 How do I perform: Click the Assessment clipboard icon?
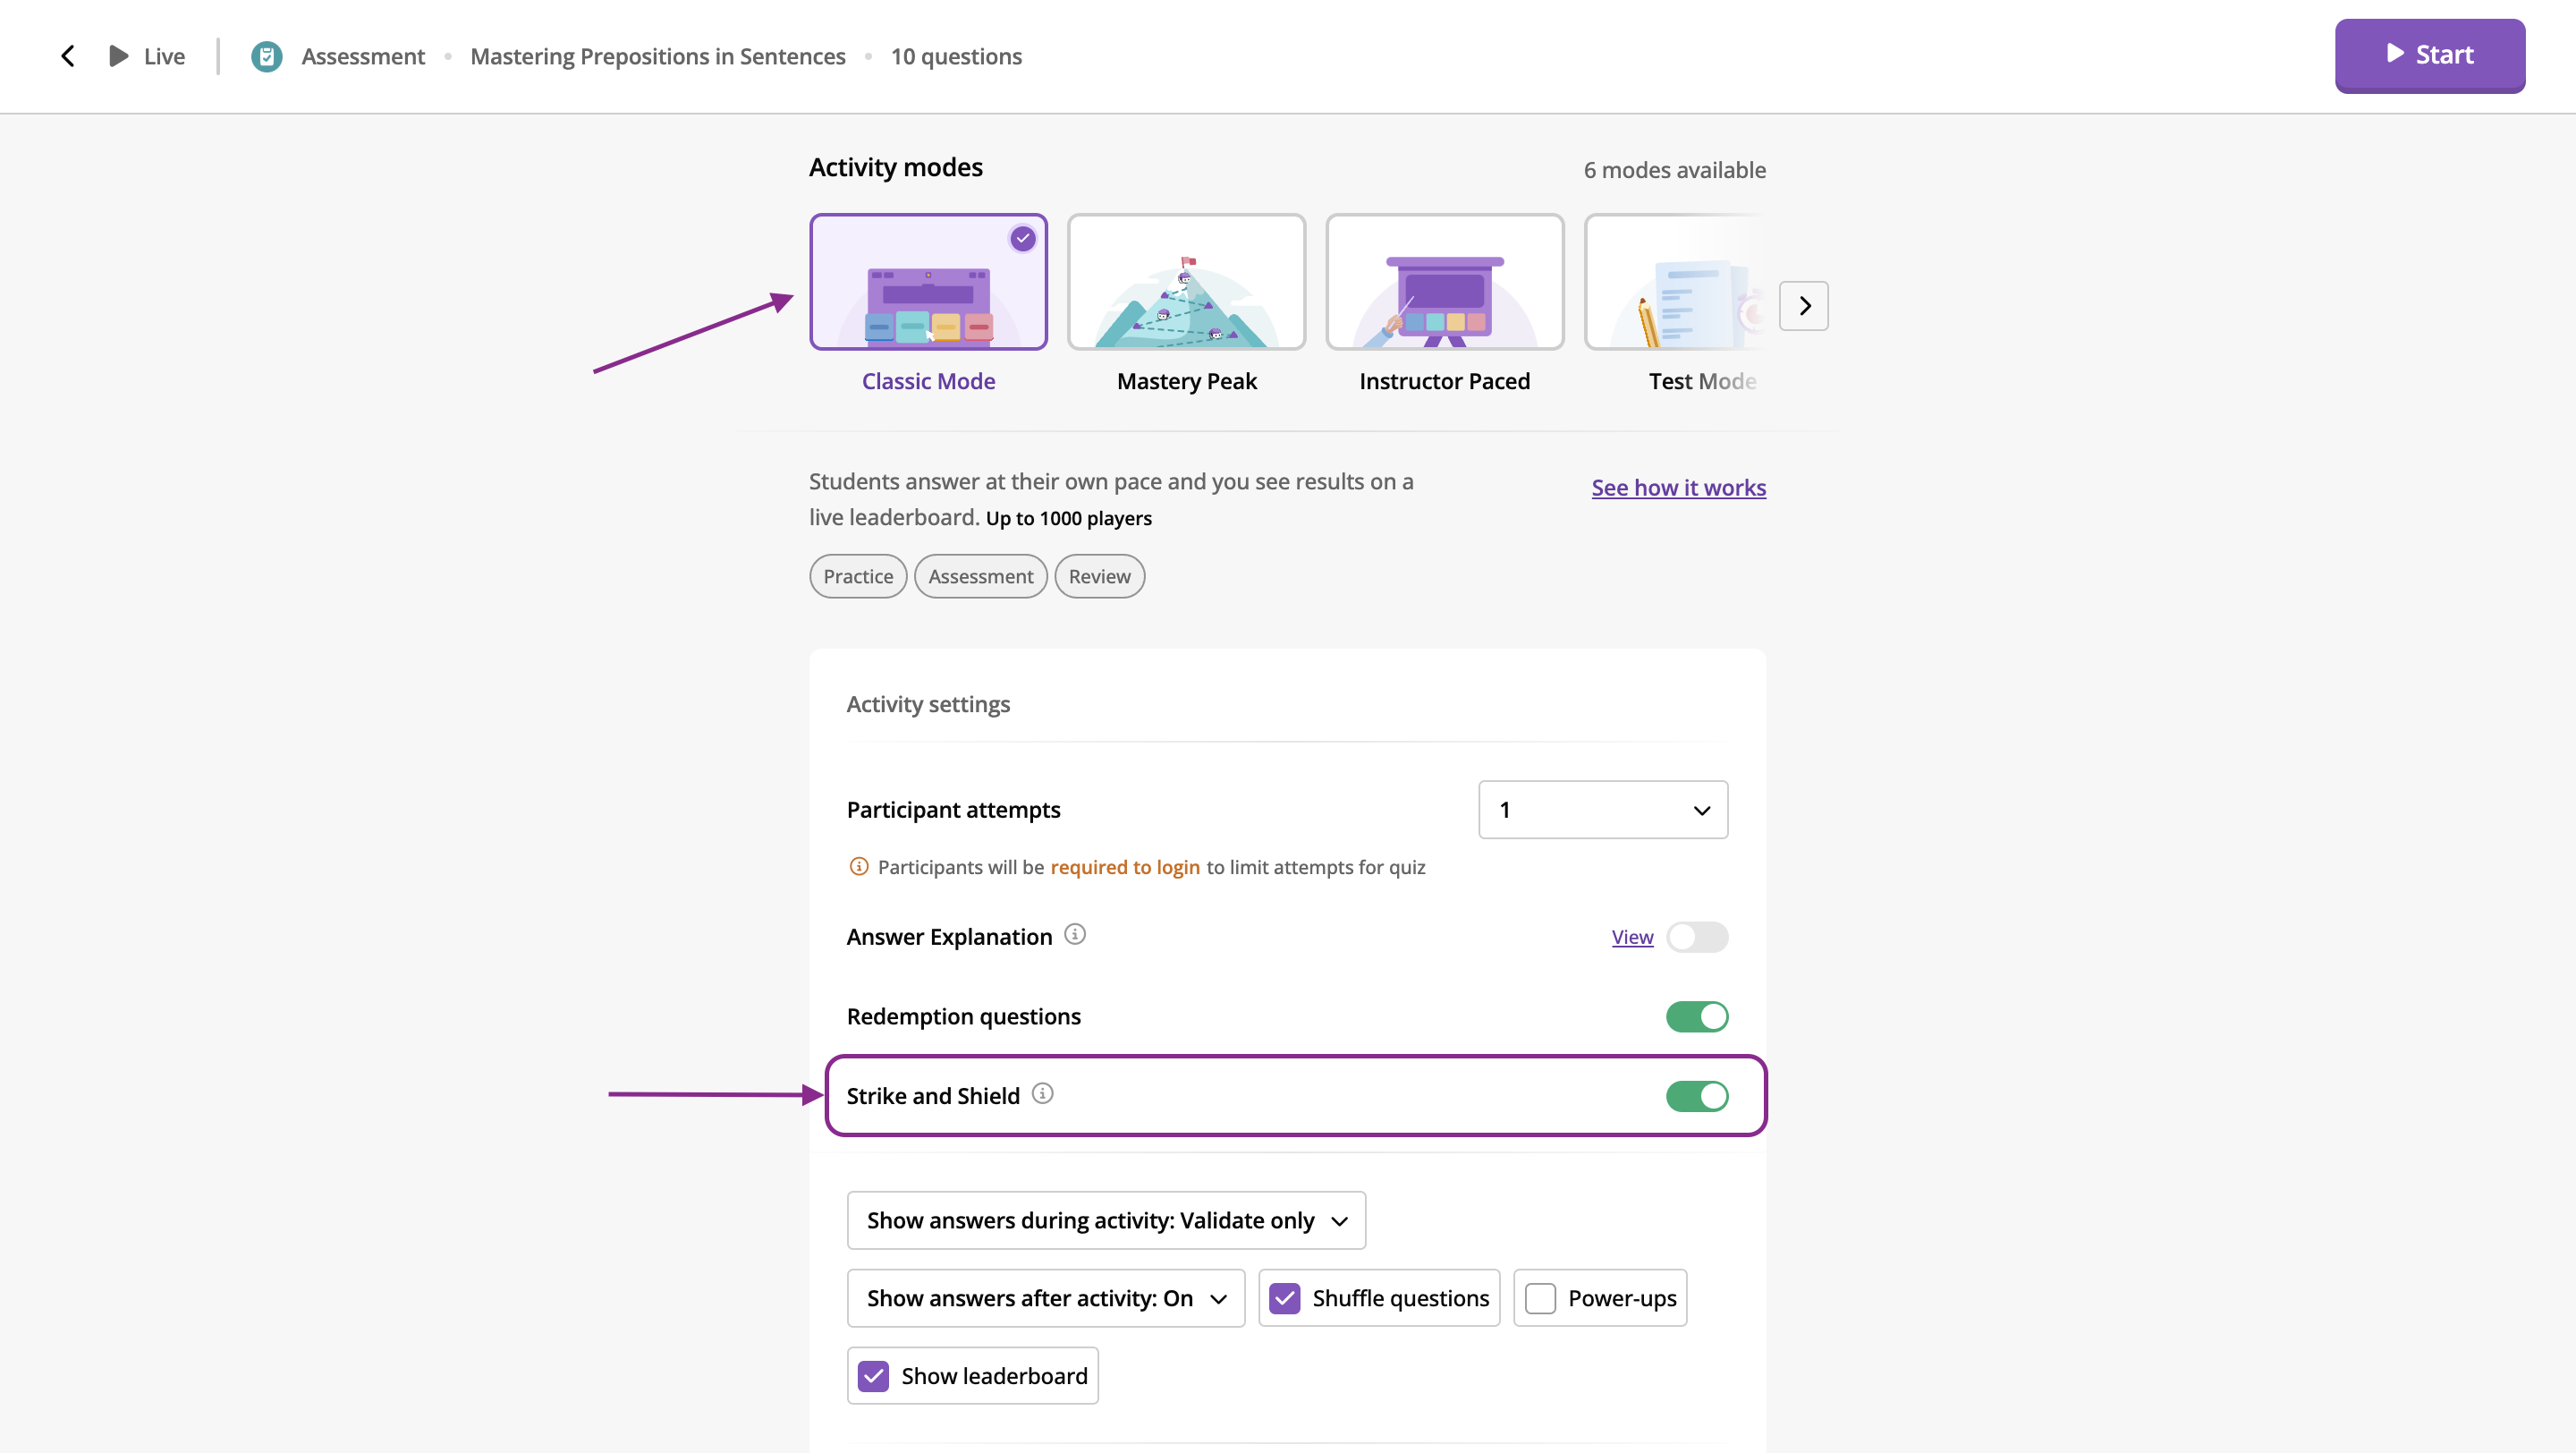coord(266,56)
